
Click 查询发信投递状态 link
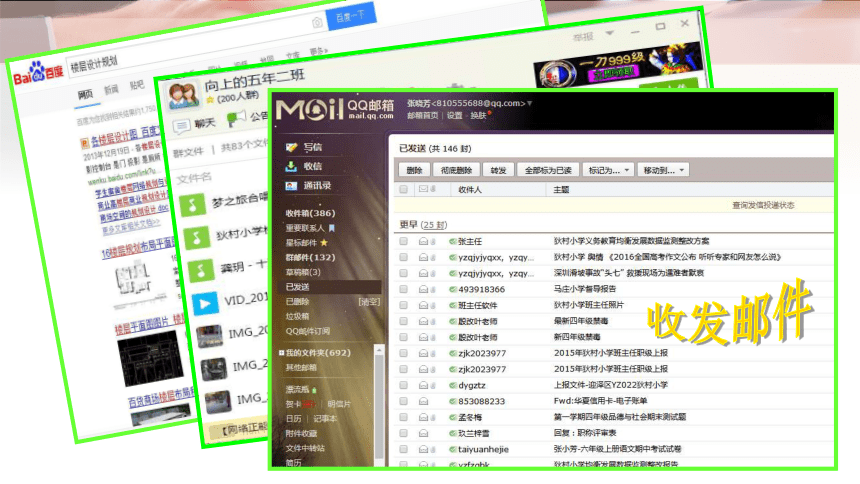tap(763, 205)
